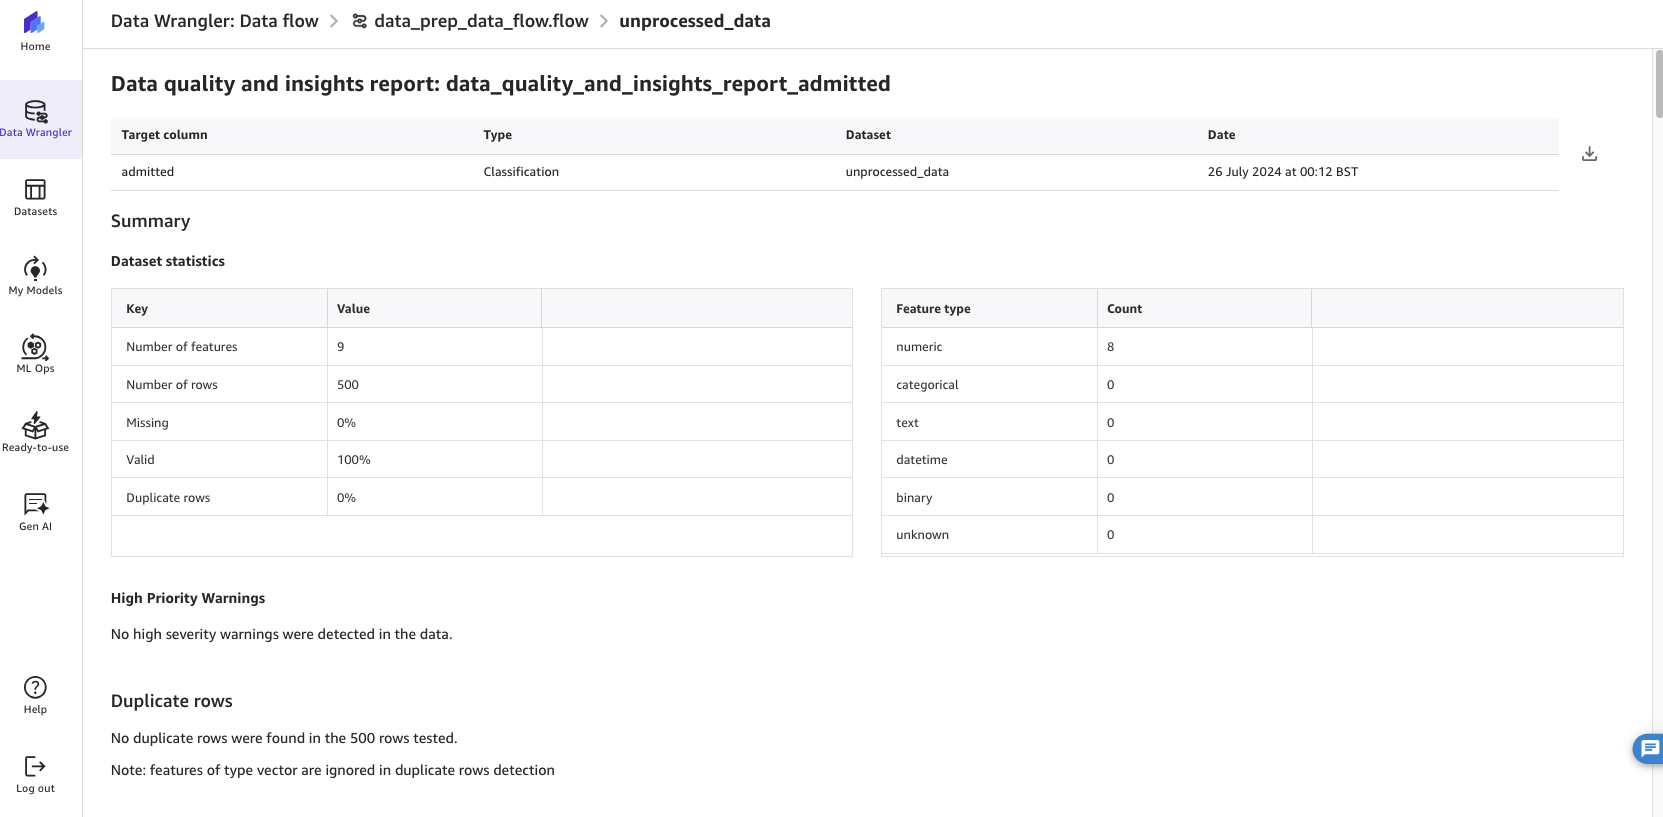Image resolution: width=1663 pixels, height=817 pixels.
Task: Select the 'Number of features' row
Action: [482, 347]
